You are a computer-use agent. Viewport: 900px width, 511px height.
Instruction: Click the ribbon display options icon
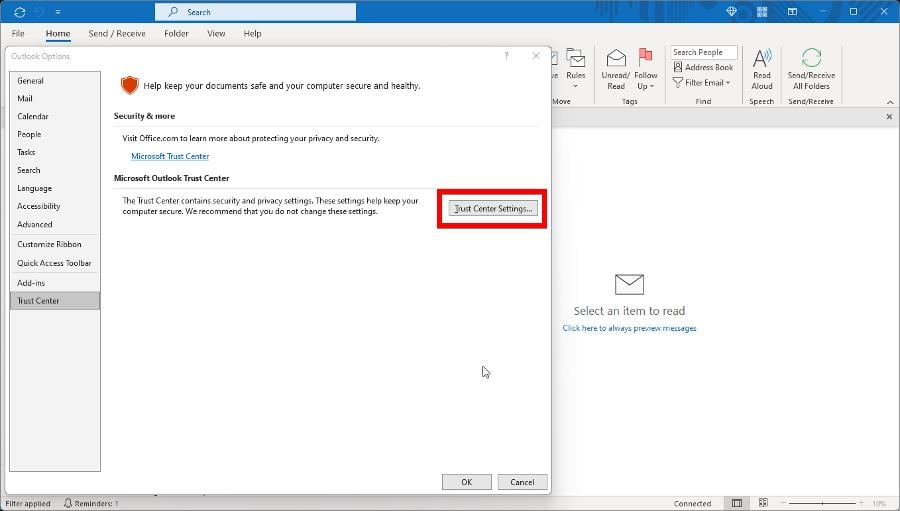tap(793, 11)
